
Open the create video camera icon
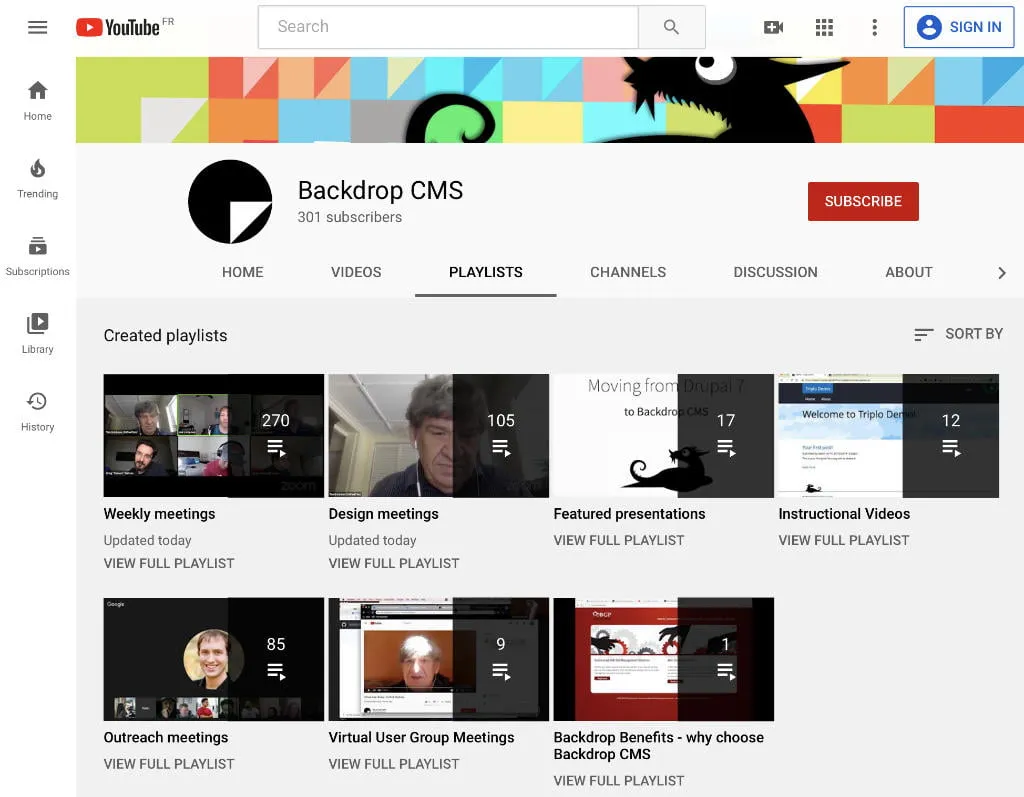point(773,27)
